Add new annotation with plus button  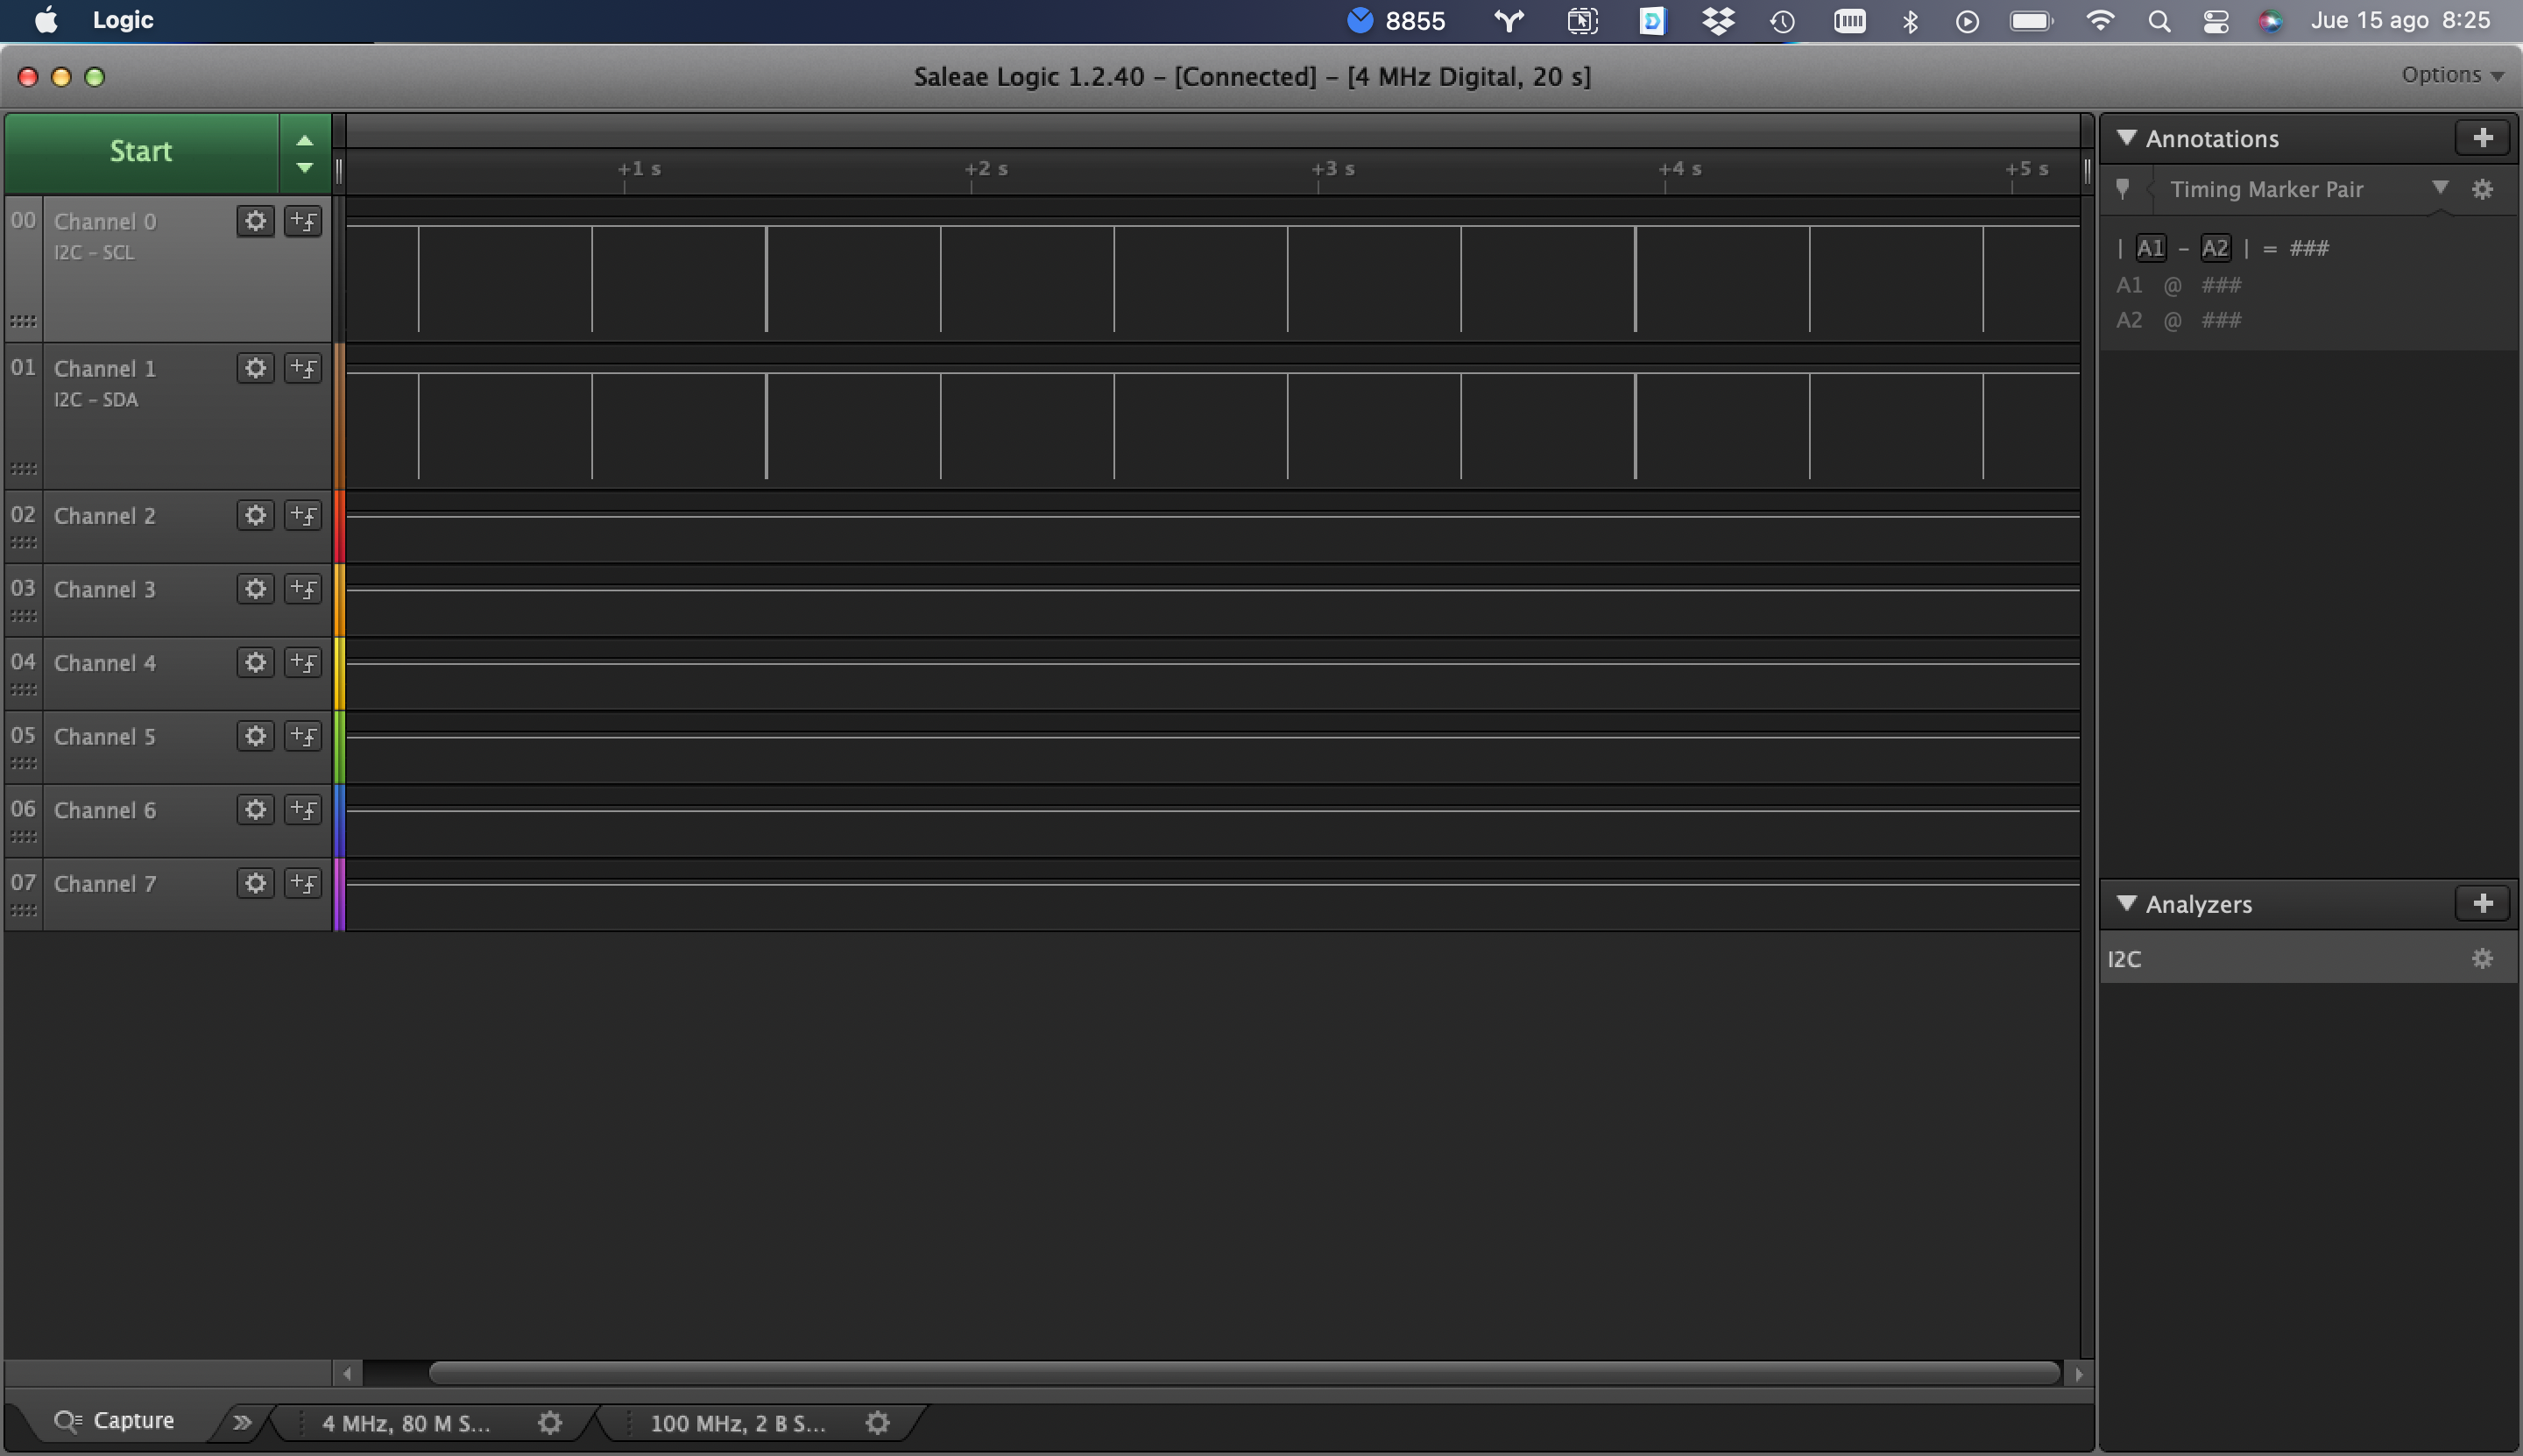coord(2482,138)
